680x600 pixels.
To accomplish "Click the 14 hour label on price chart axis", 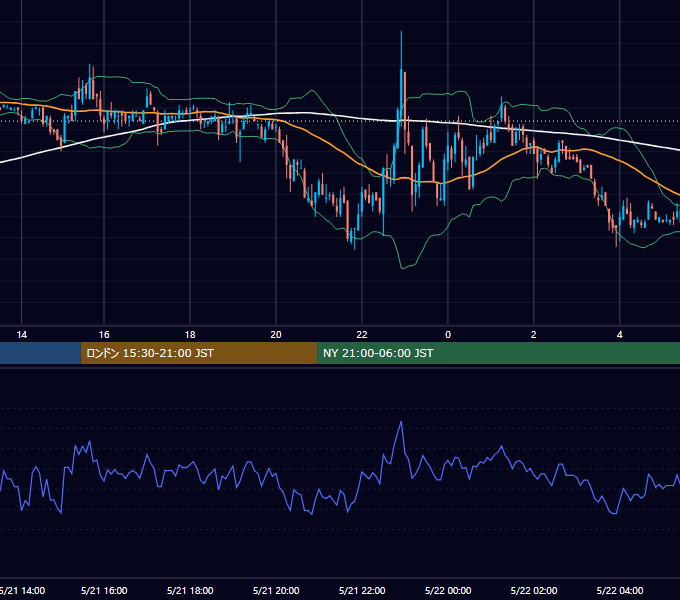I will tap(21, 335).
